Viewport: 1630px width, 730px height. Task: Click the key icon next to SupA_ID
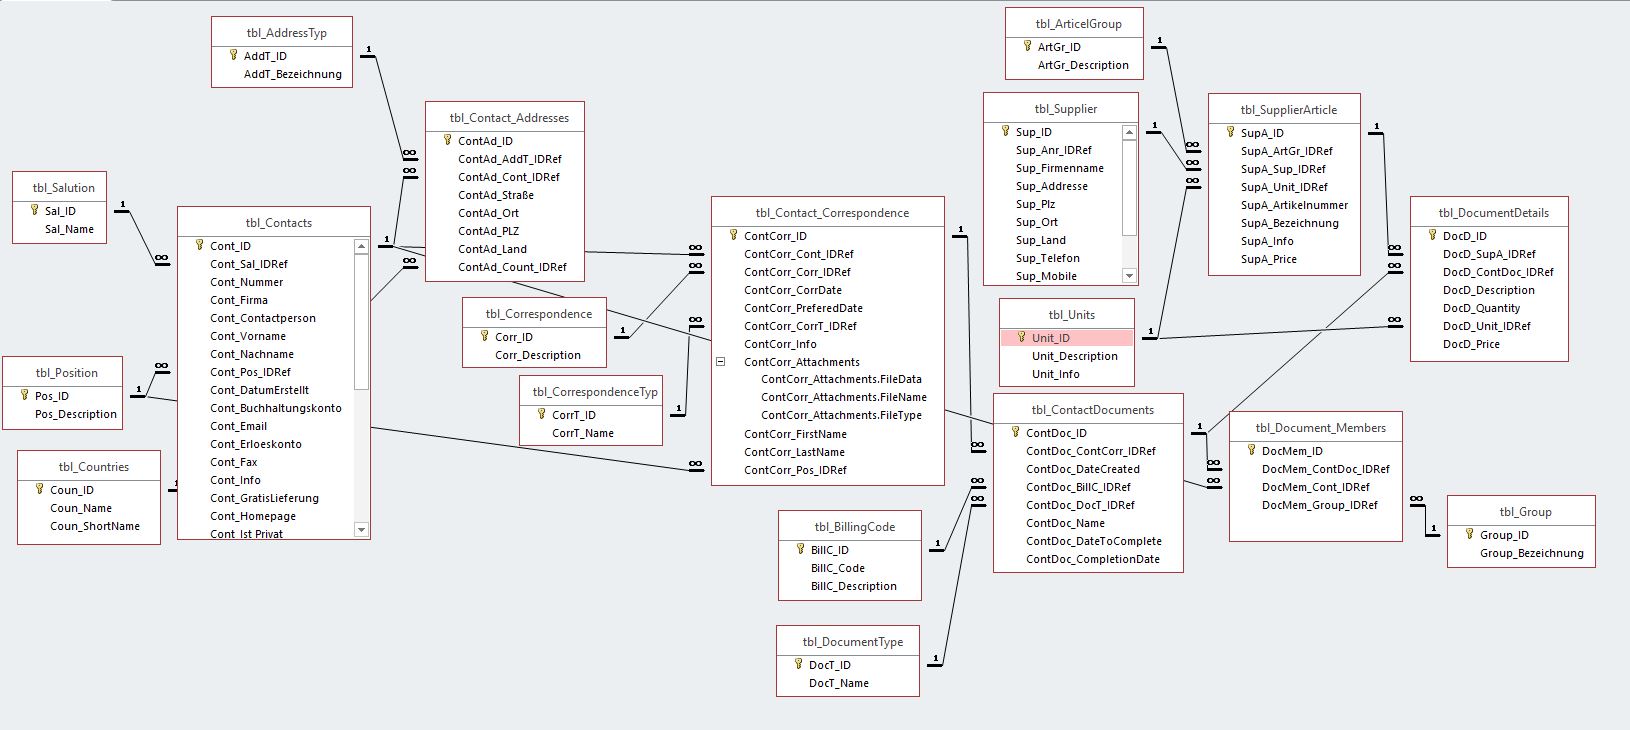1230,132
